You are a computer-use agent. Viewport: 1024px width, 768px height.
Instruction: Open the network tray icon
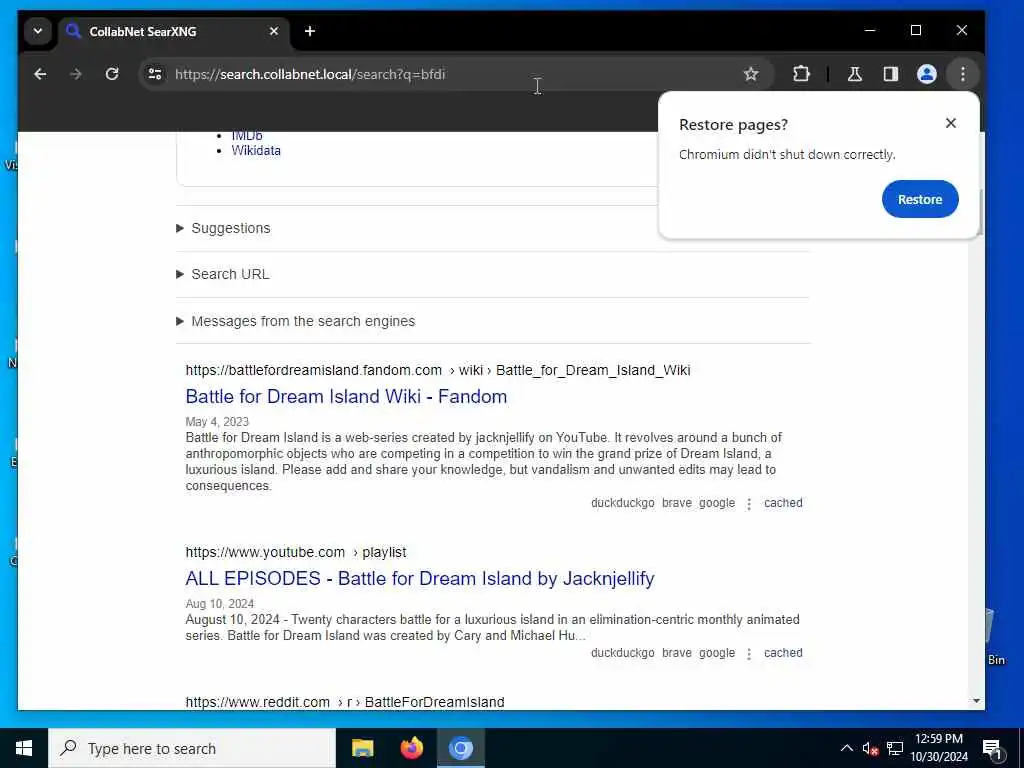[895, 748]
